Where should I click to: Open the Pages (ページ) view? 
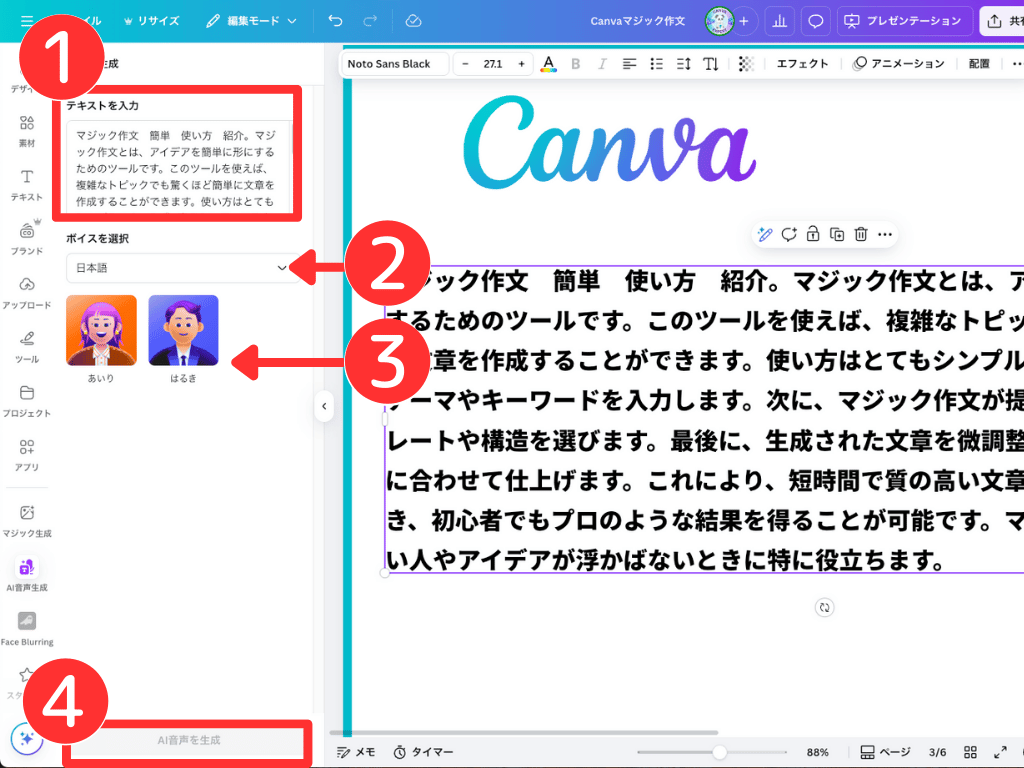click(885, 752)
